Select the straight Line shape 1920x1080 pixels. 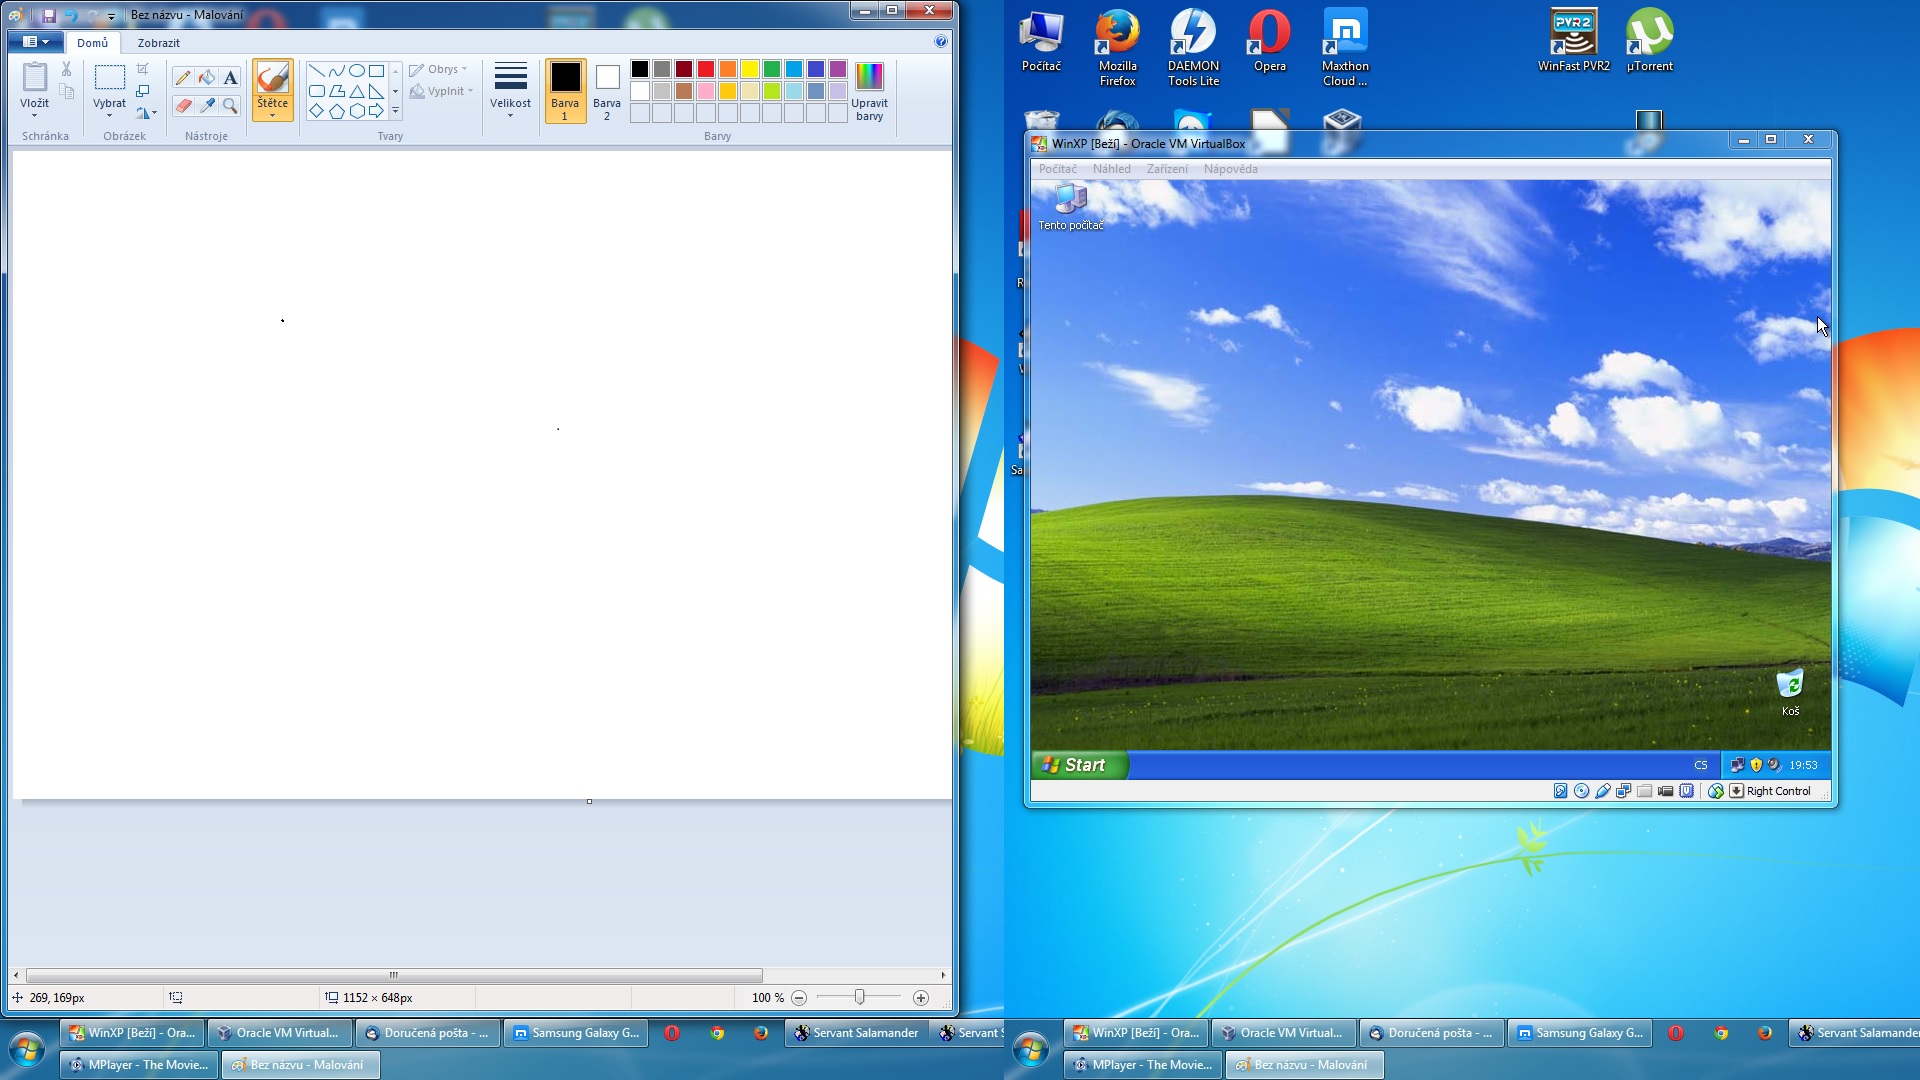(x=316, y=71)
